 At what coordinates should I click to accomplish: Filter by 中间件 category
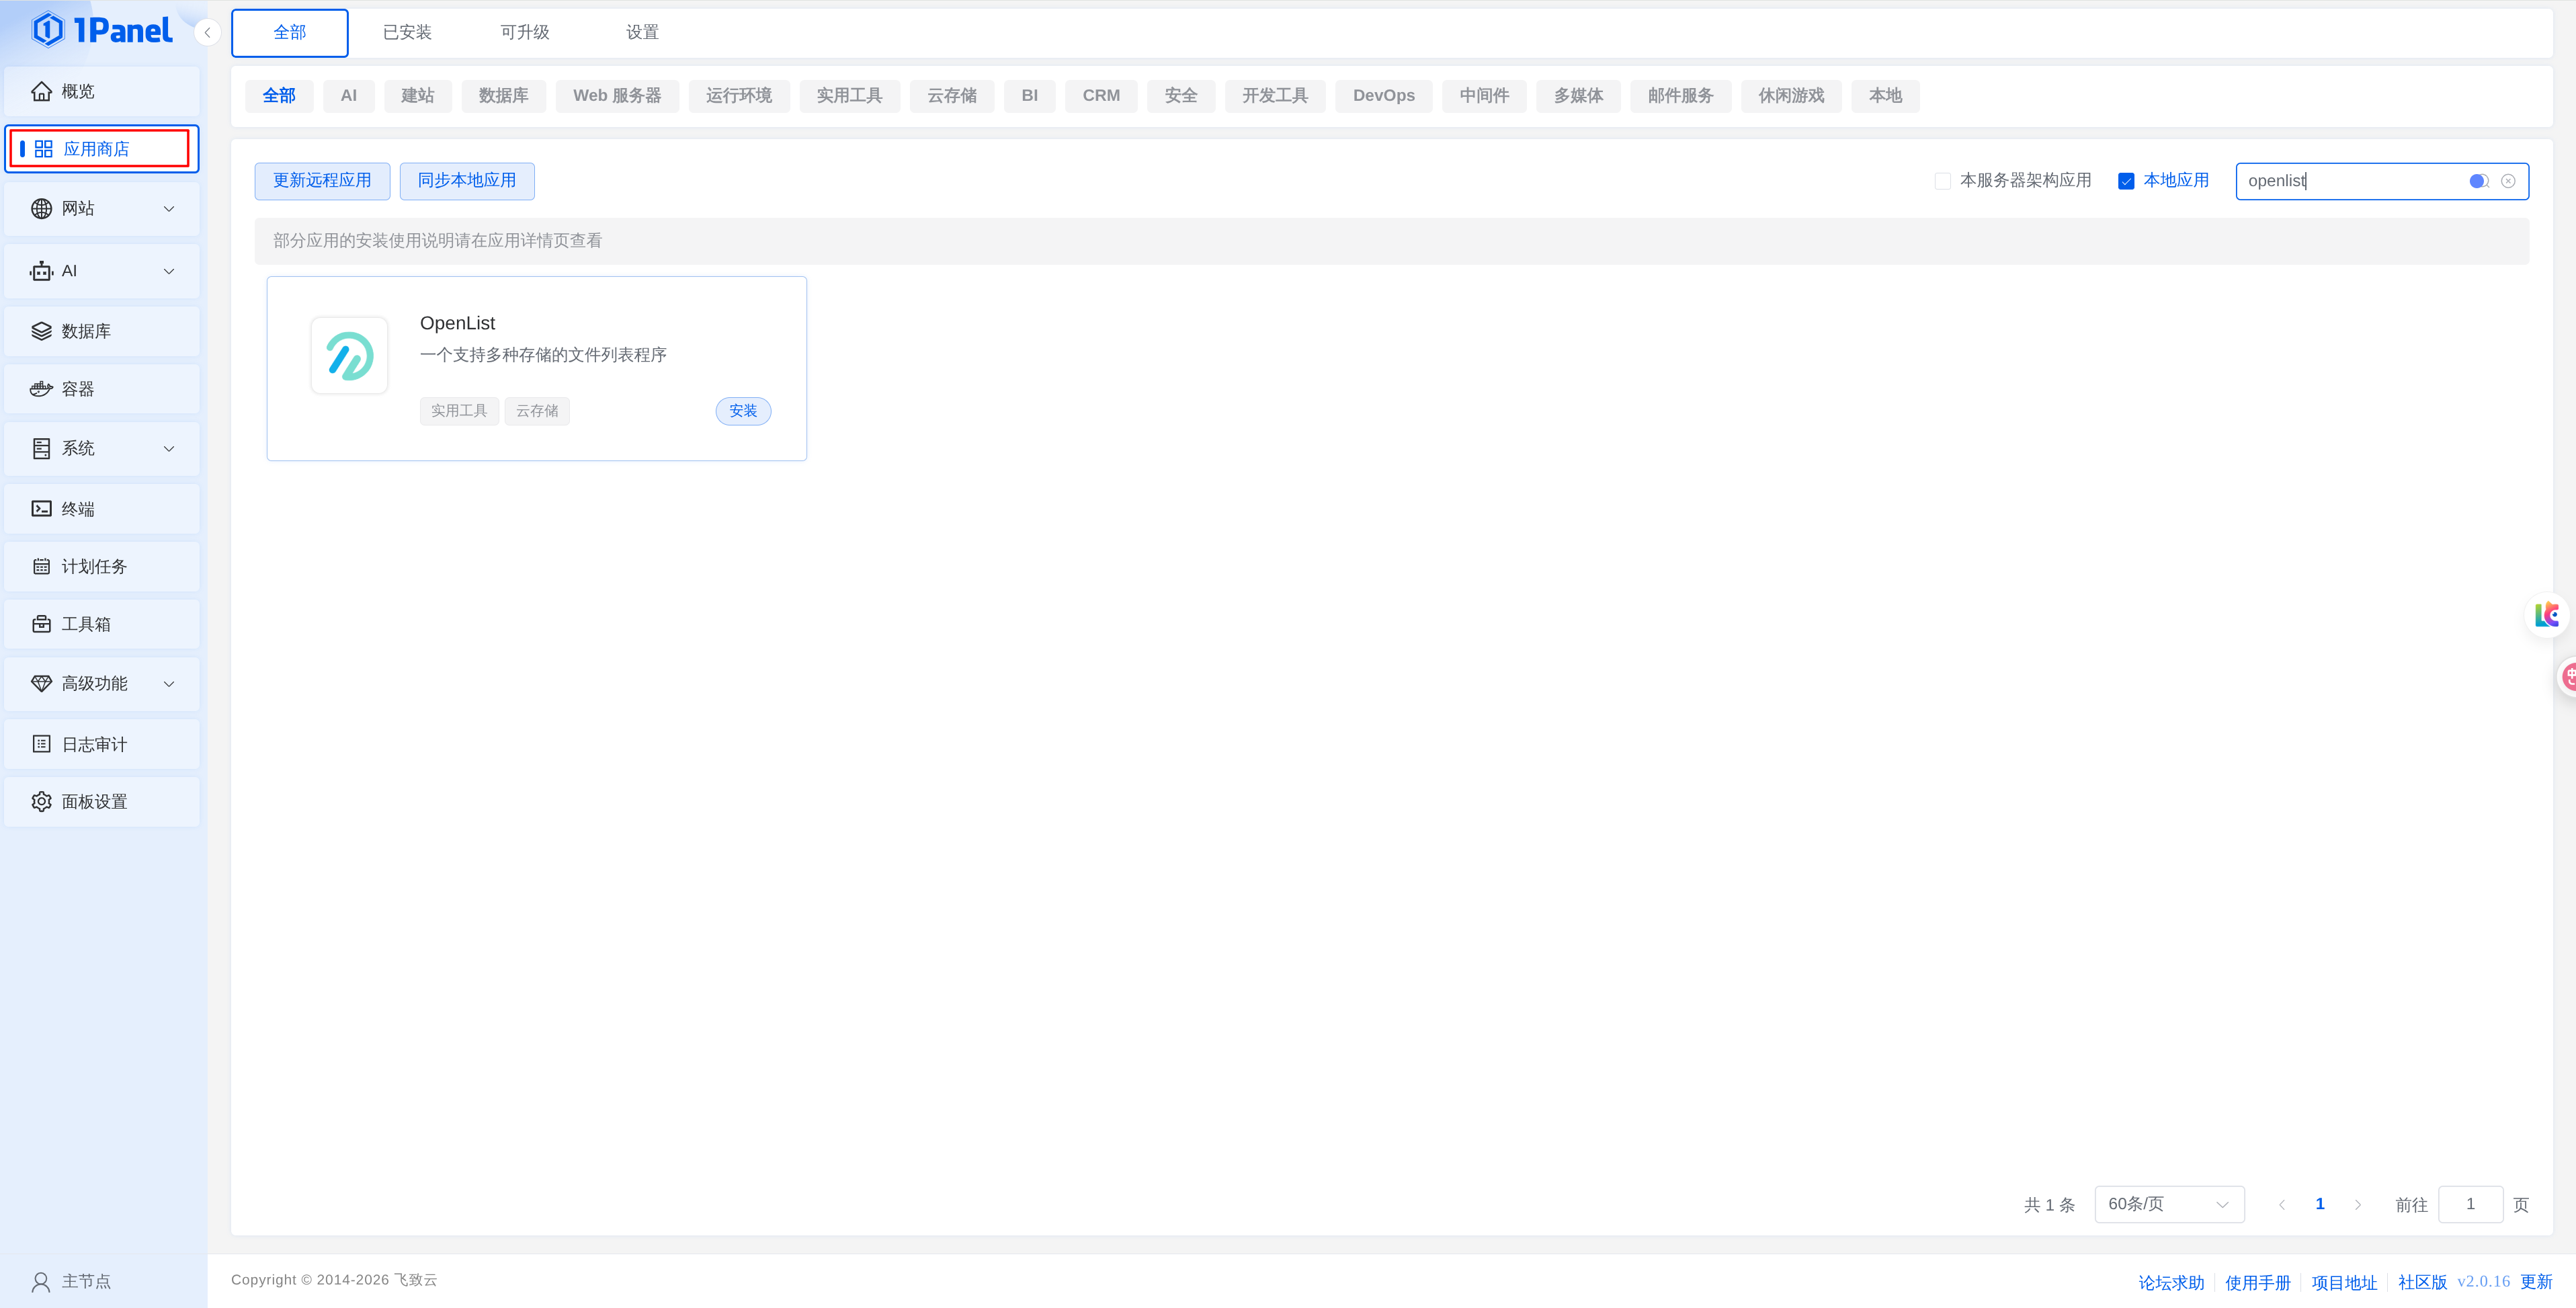click(x=1484, y=96)
